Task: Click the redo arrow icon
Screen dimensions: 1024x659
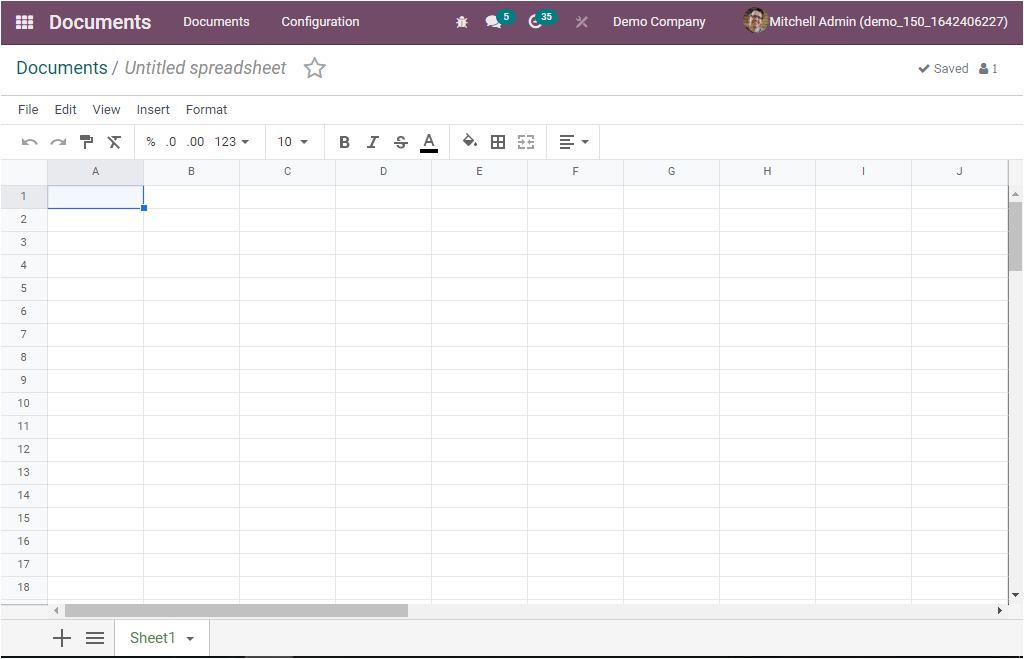Action: [x=58, y=142]
